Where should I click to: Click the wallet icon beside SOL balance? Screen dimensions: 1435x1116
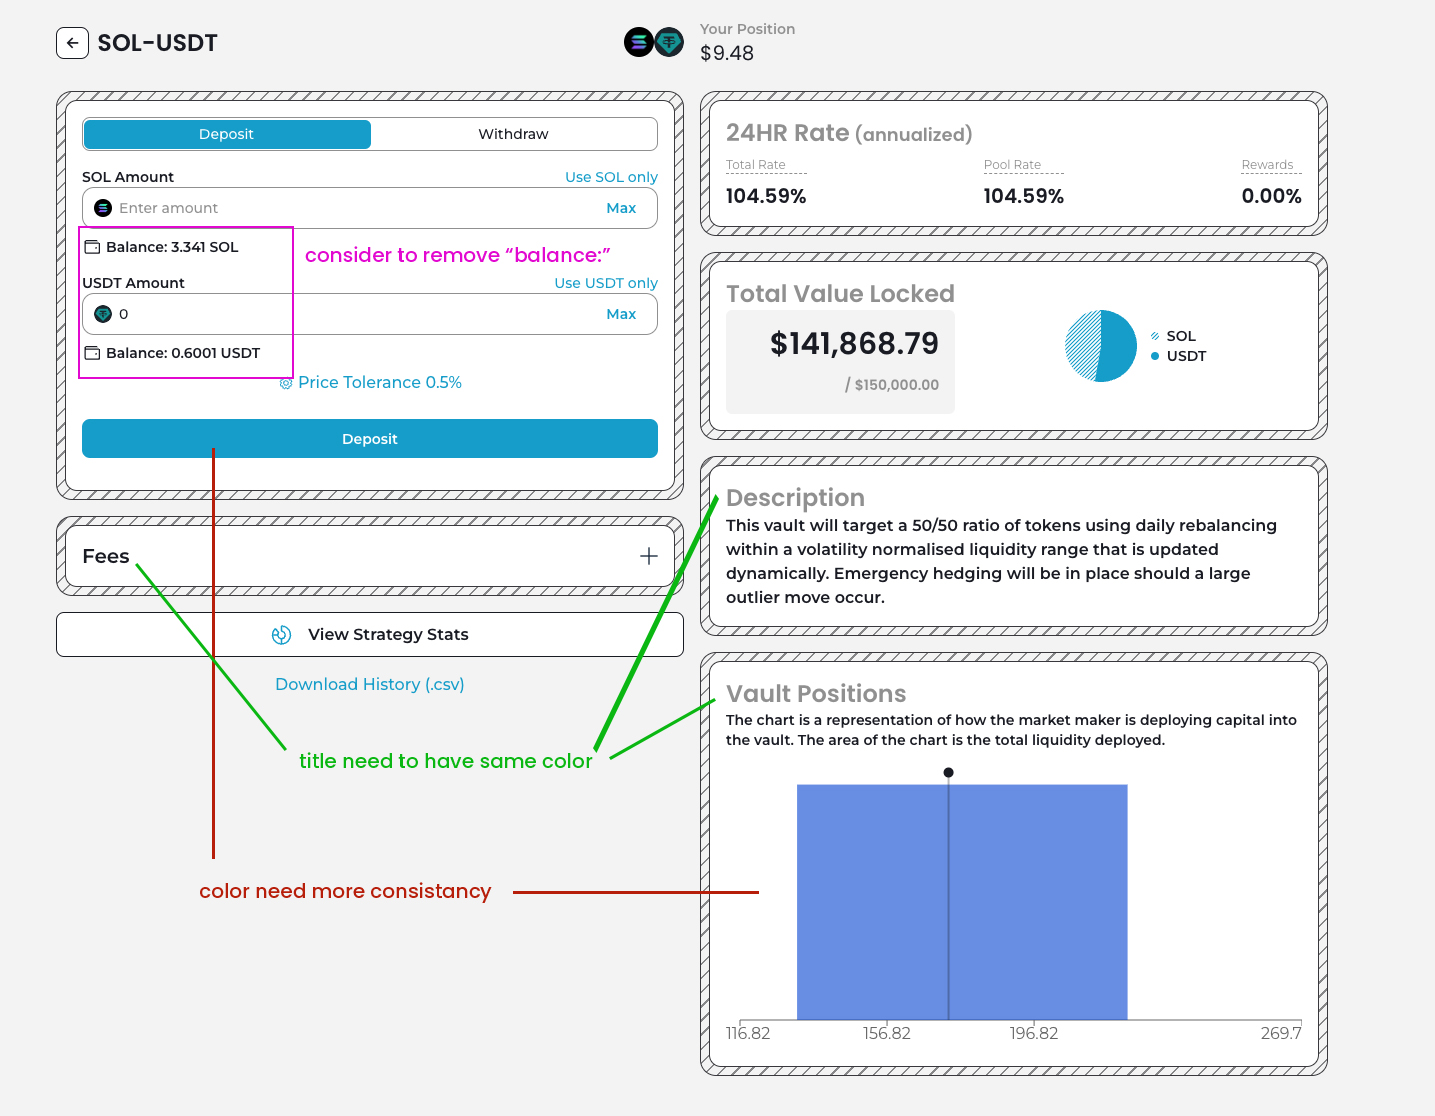pyautogui.click(x=92, y=247)
